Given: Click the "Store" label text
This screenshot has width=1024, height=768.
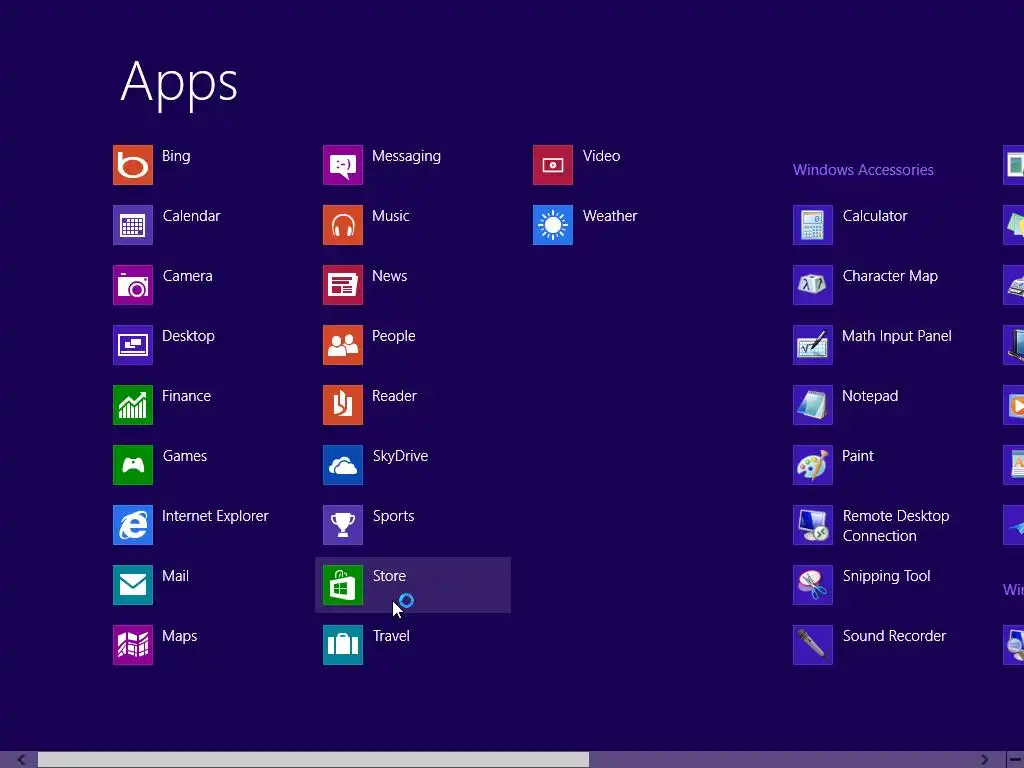Looking at the screenshot, I should click(389, 576).
